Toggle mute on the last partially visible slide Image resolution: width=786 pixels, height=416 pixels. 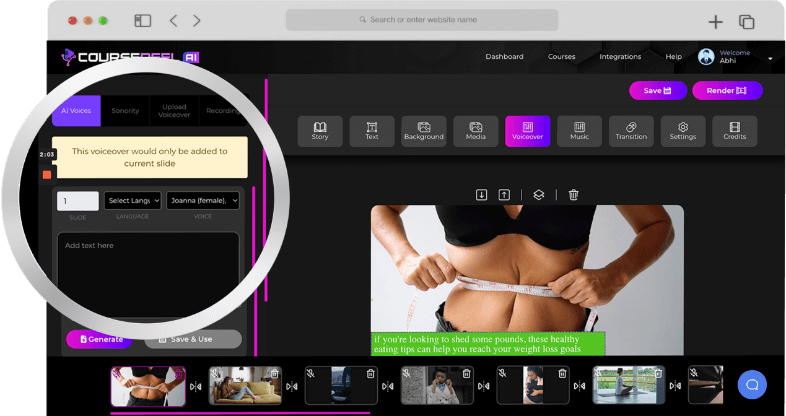click(x=694, y=373)
